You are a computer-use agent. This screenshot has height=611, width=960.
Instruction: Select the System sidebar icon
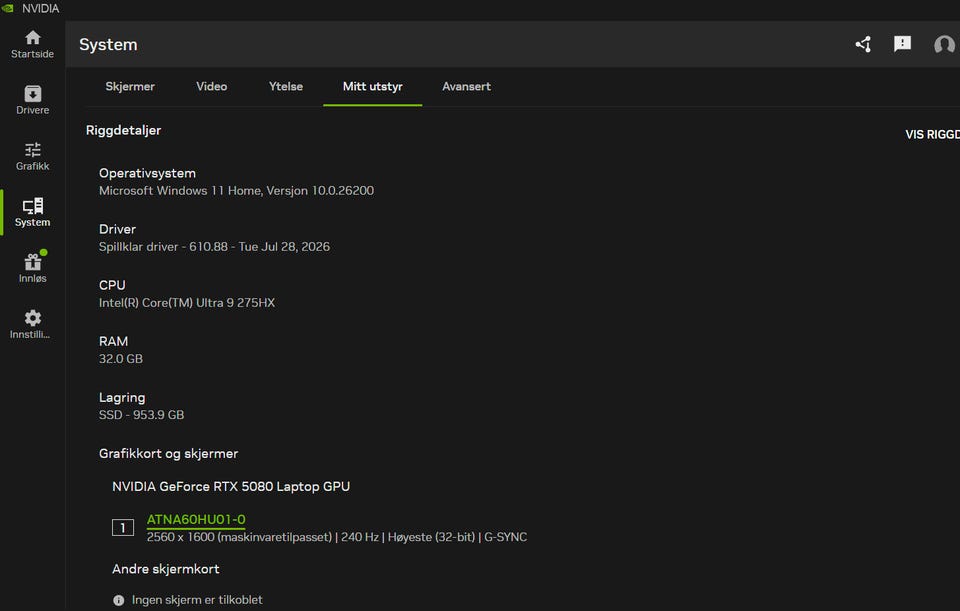pyautogui.click(x=32, y=206)
